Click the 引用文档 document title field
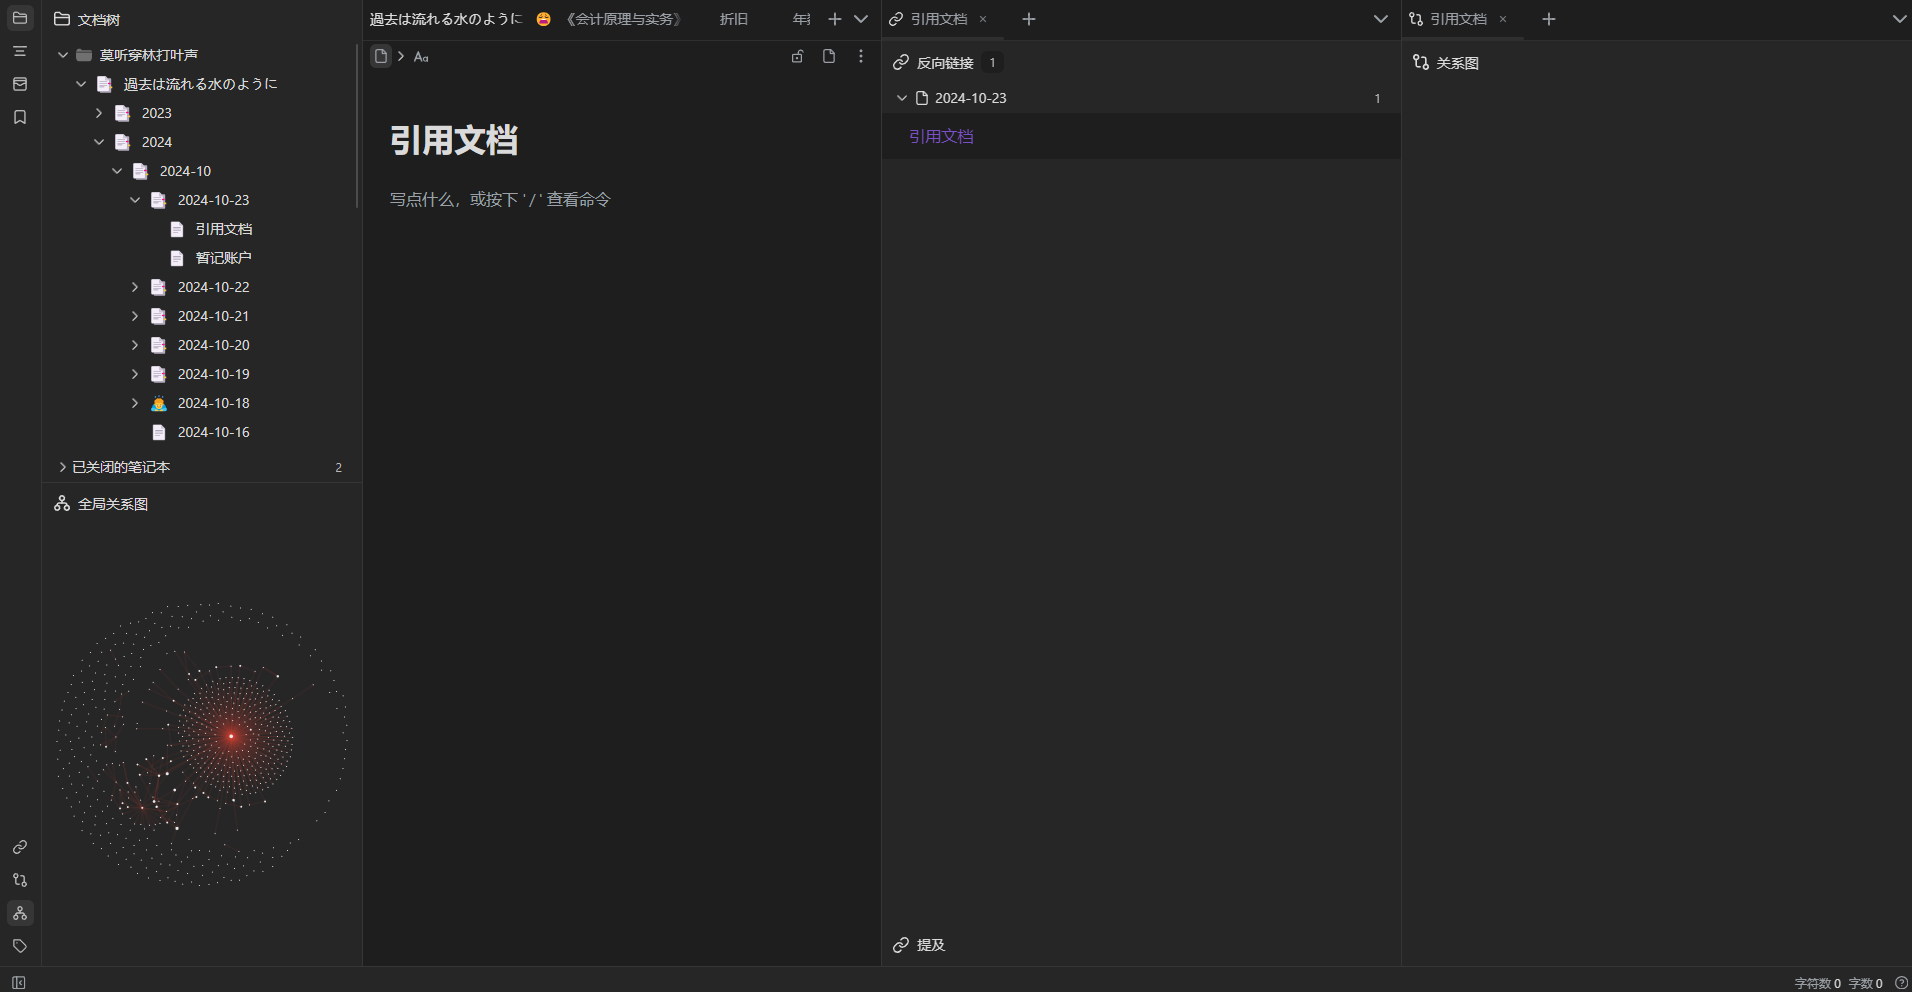The height and width of the screenshot is (992, 1912). click(454, 140)
